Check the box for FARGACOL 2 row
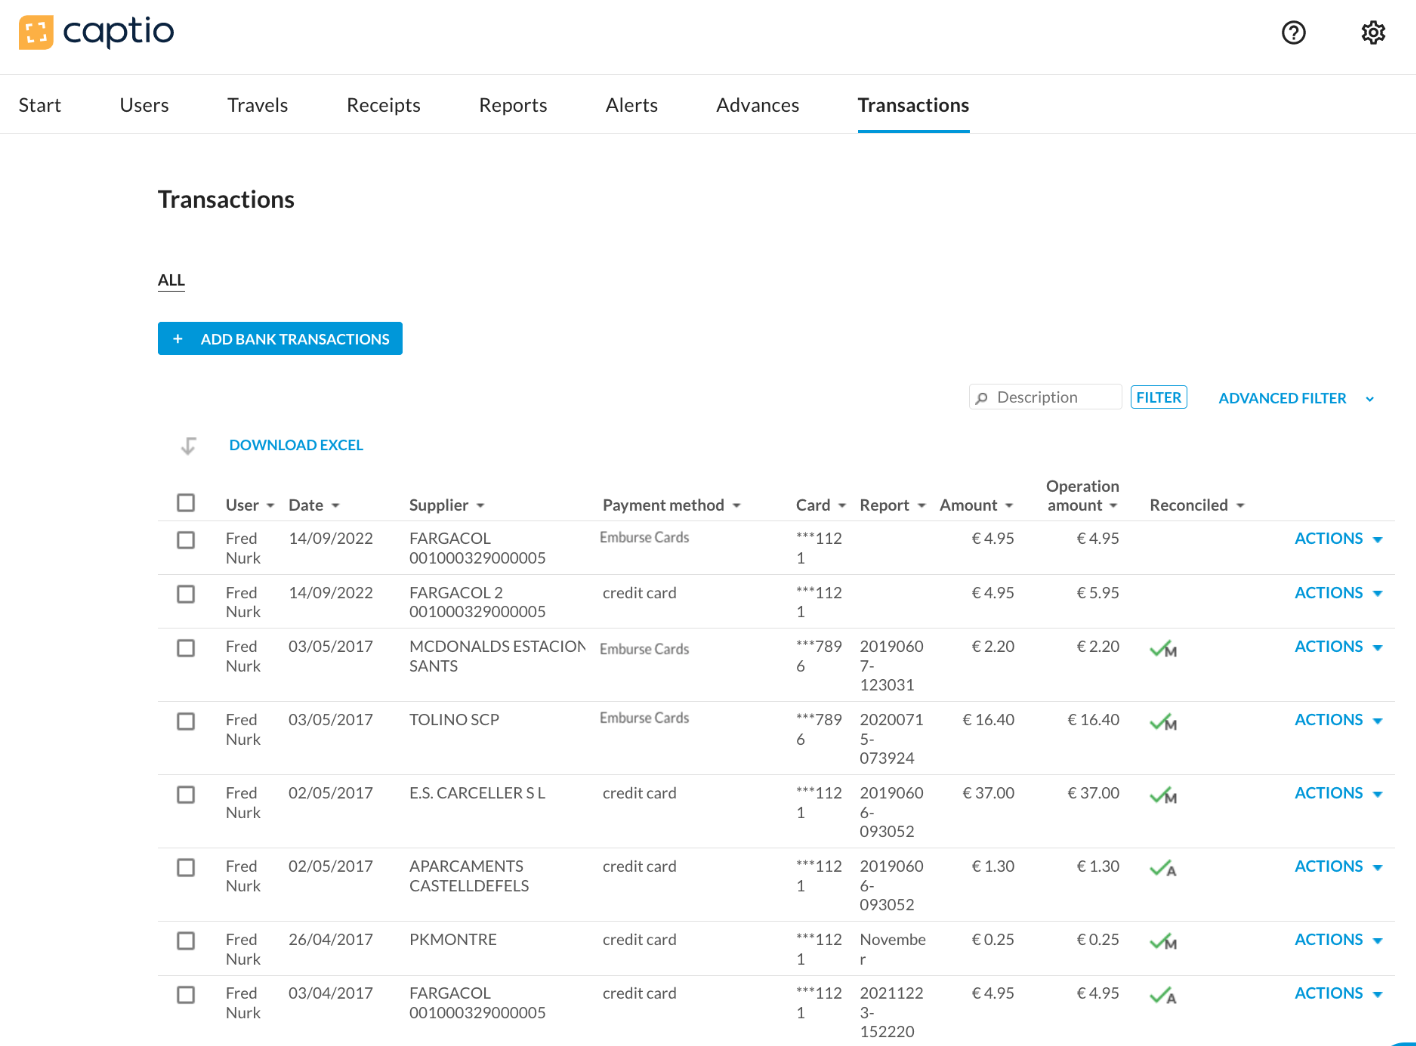The width and height of the screenshot is (1416, 1046). point(186,594)
